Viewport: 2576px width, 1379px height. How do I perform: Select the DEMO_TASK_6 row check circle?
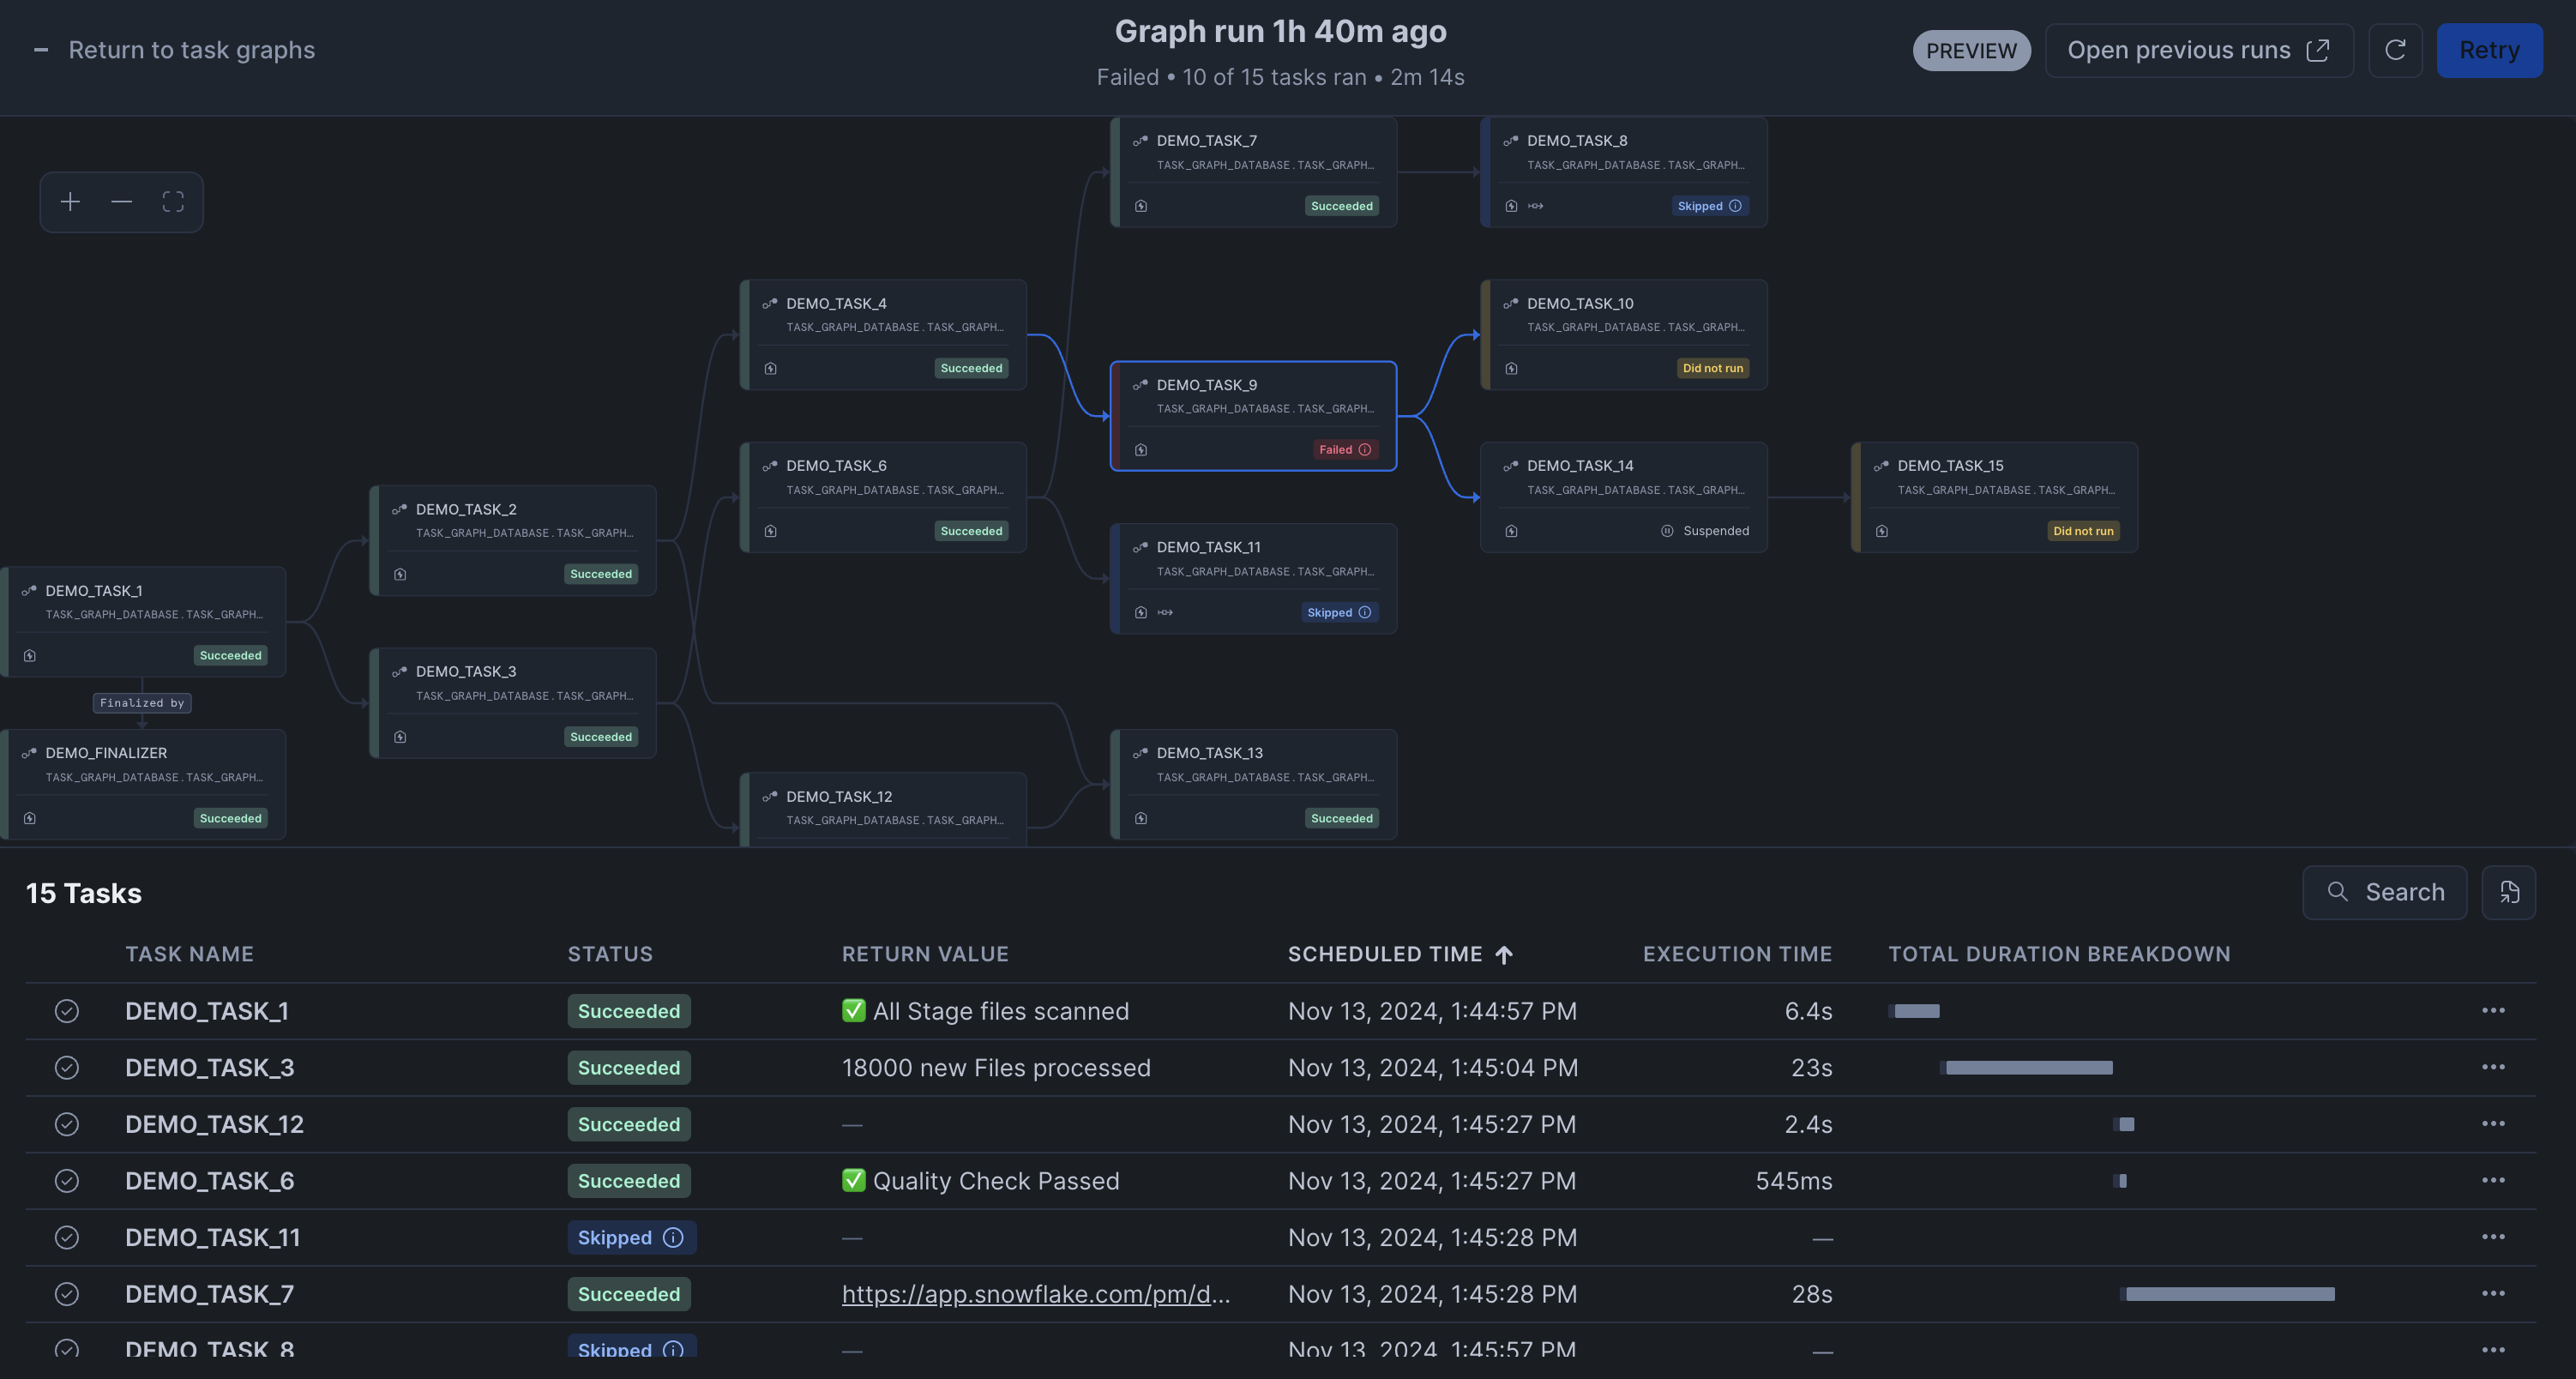(x=67, y=1181)
